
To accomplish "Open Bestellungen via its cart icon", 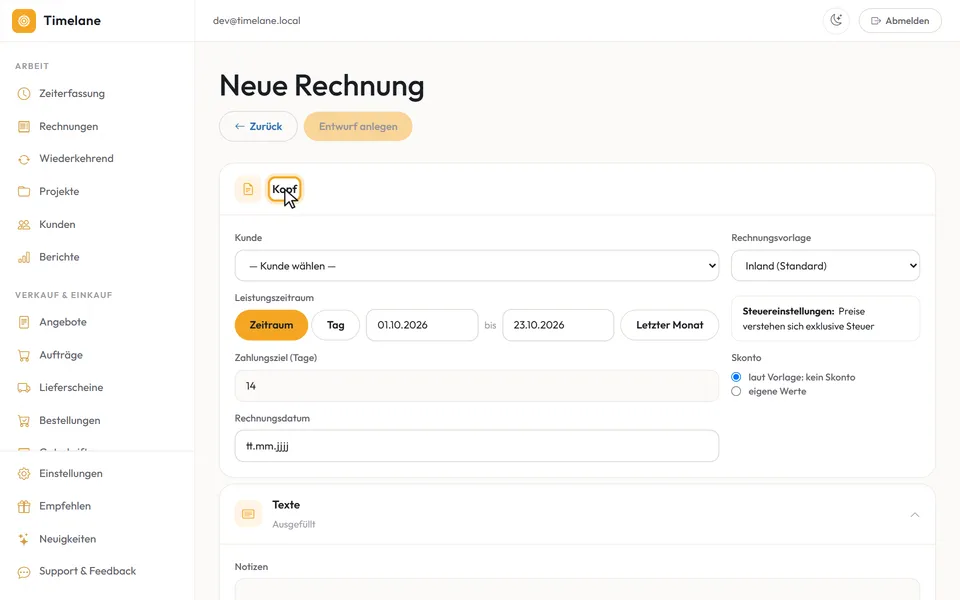I will 24,421.
